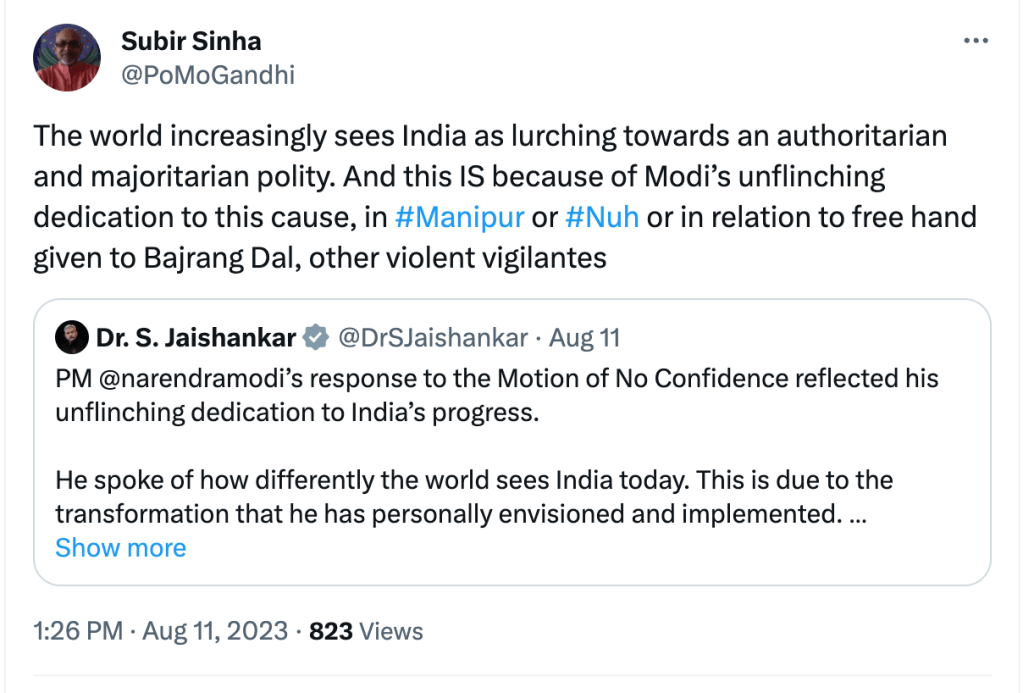This screenshot has height=693, width=1023.
Task: Click the 'world increasingly sees India' tweet text
Action: tap(490, 176)
